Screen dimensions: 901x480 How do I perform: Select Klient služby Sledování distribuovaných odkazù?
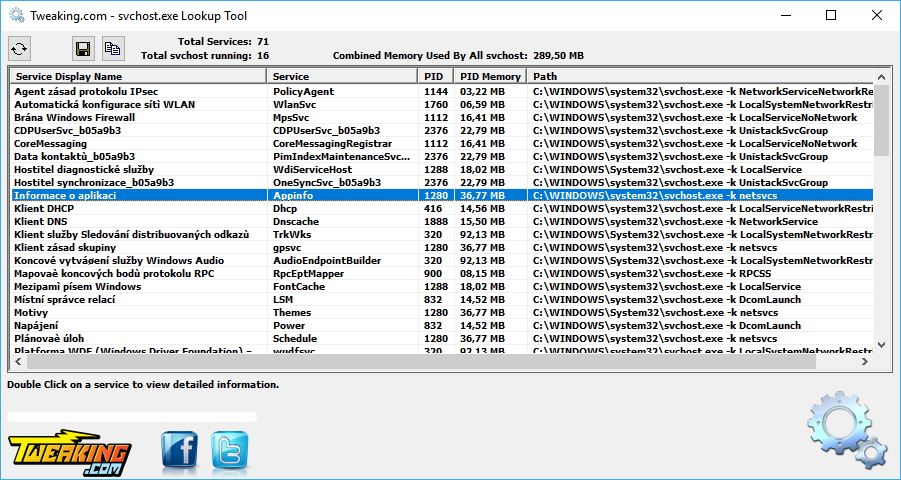point(442,235)
